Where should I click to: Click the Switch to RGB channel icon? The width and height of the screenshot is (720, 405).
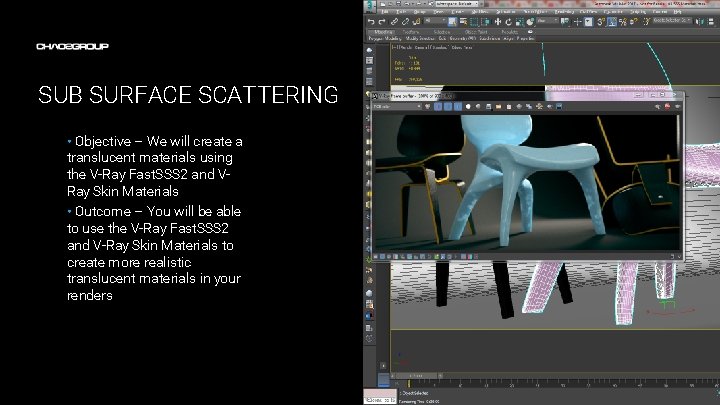(x=428, y=107)
